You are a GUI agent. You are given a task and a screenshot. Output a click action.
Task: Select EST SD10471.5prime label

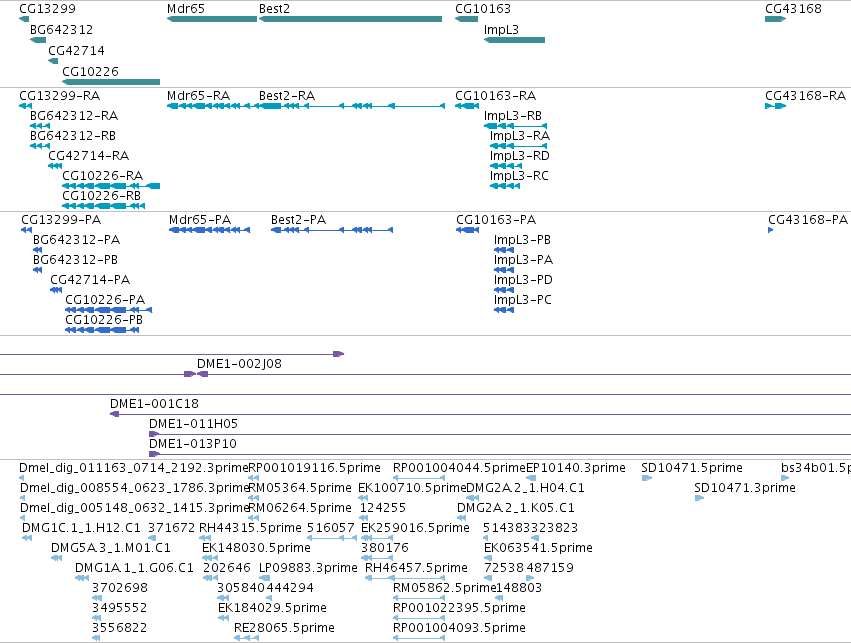point(691,468)
